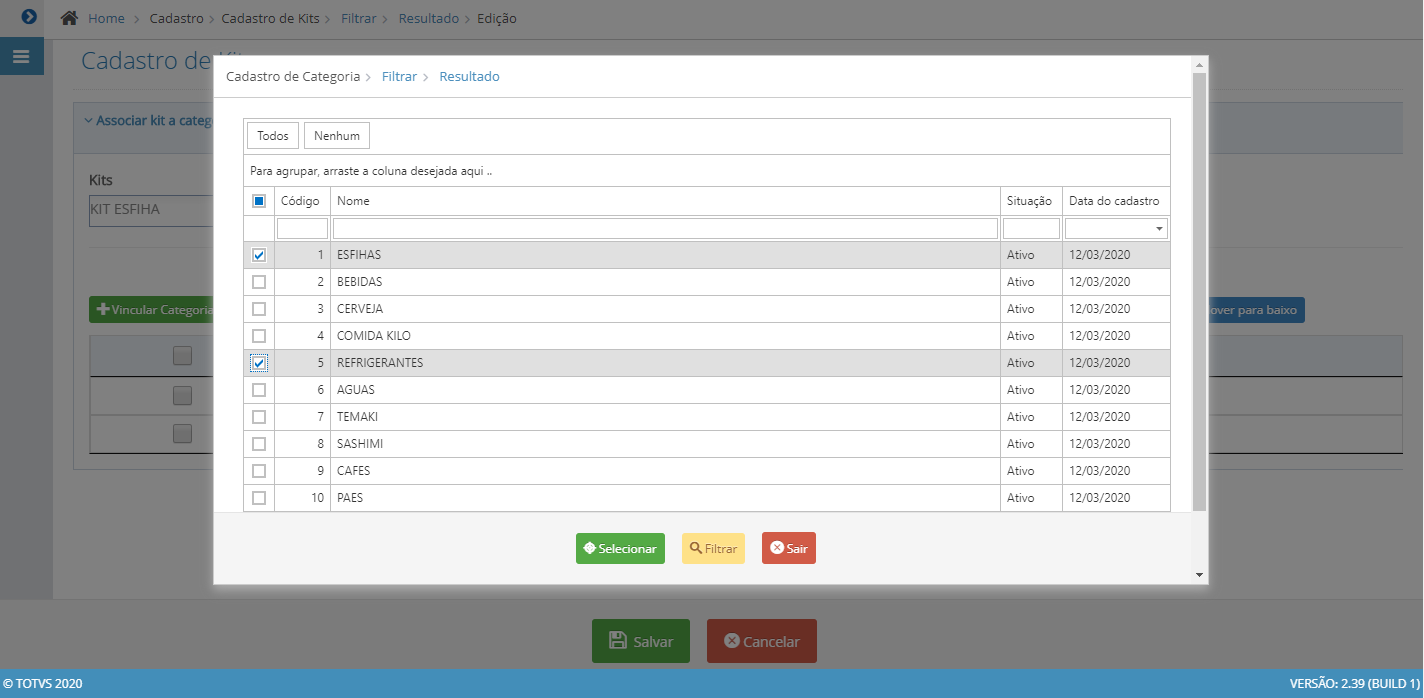
Task: Click the Salvar button
Action: tap(641, 641)
